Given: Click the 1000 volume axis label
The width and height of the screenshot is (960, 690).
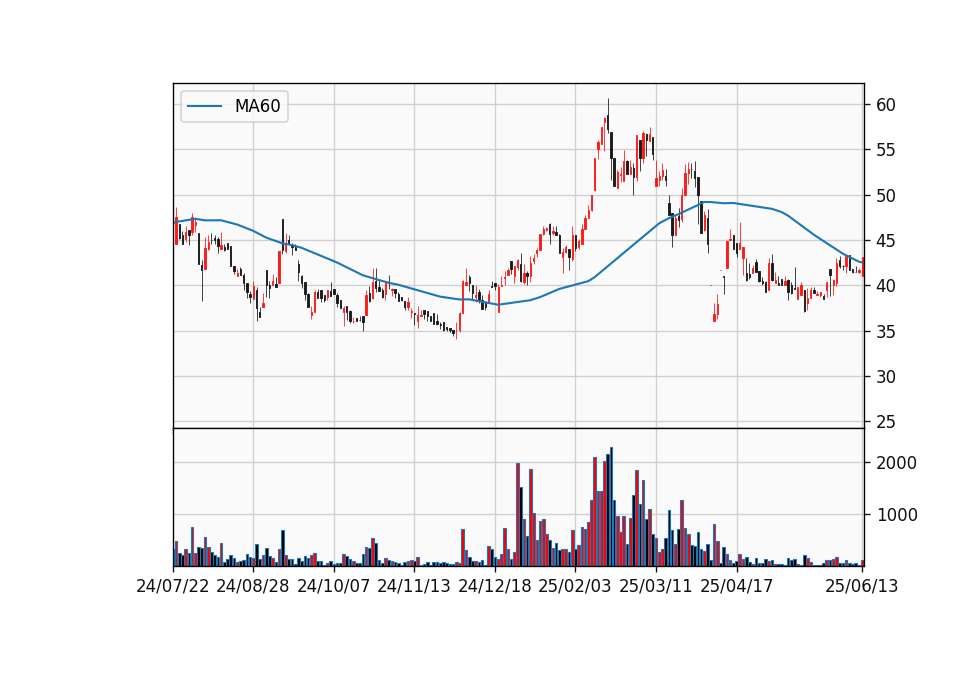Looking at the screenshot, I should point(896,516).
